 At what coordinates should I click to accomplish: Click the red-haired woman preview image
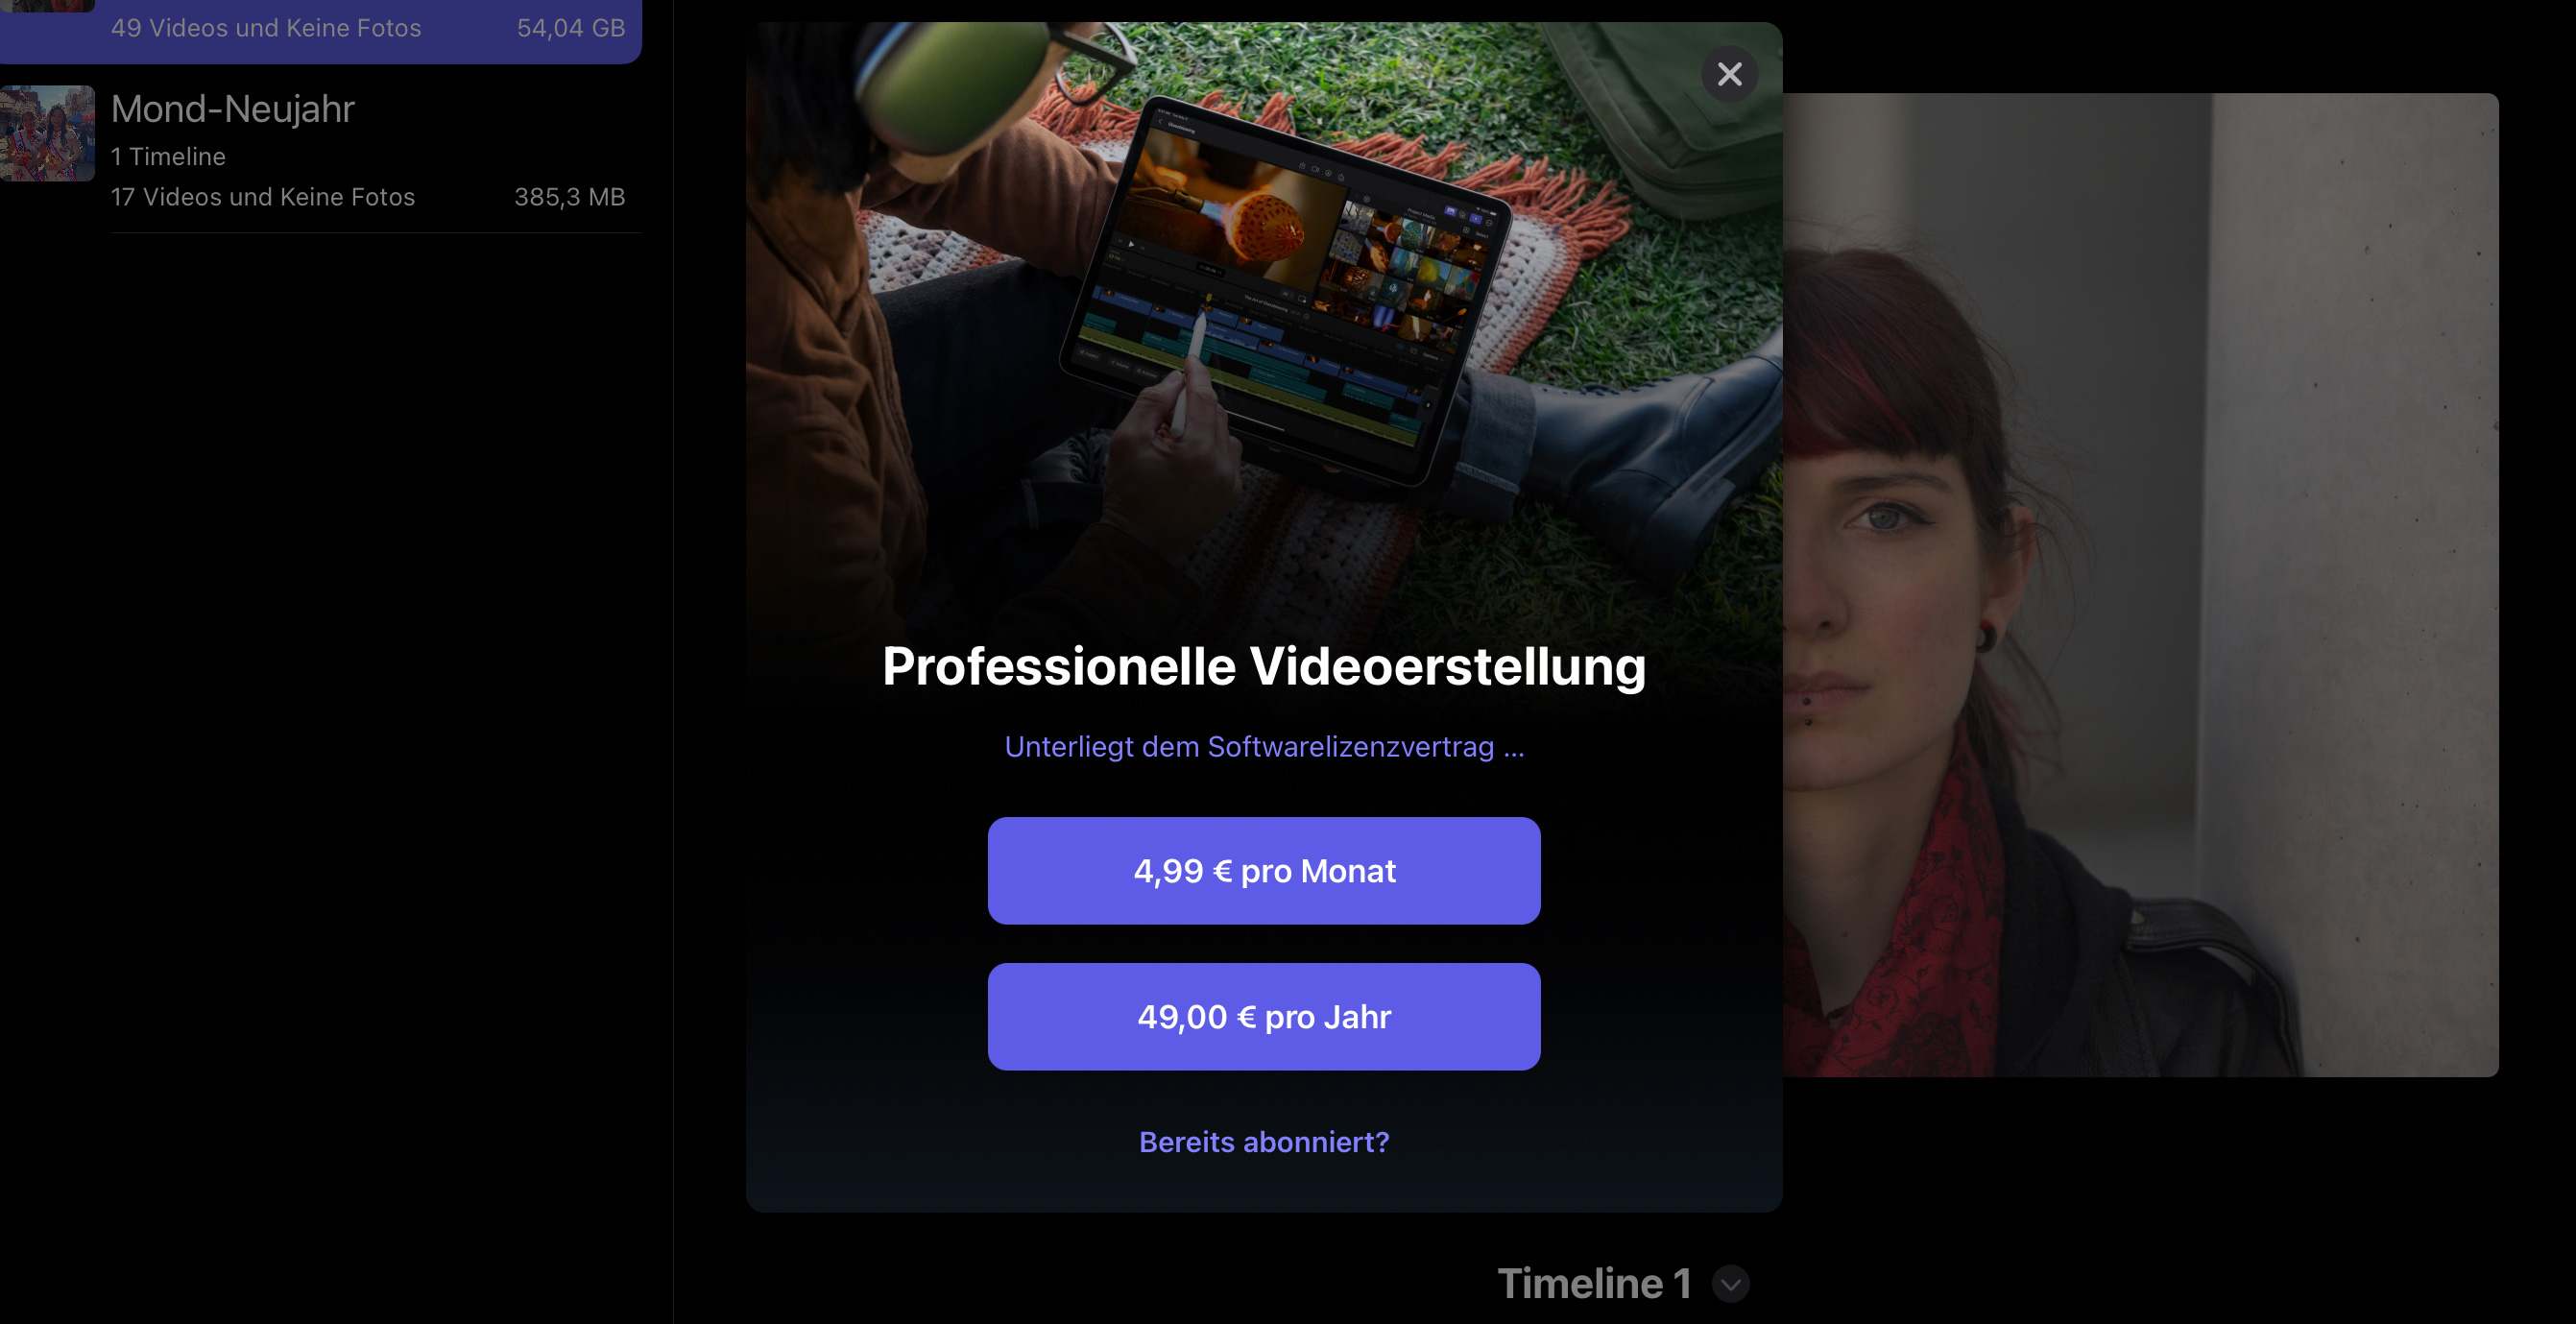[2140, 585]
